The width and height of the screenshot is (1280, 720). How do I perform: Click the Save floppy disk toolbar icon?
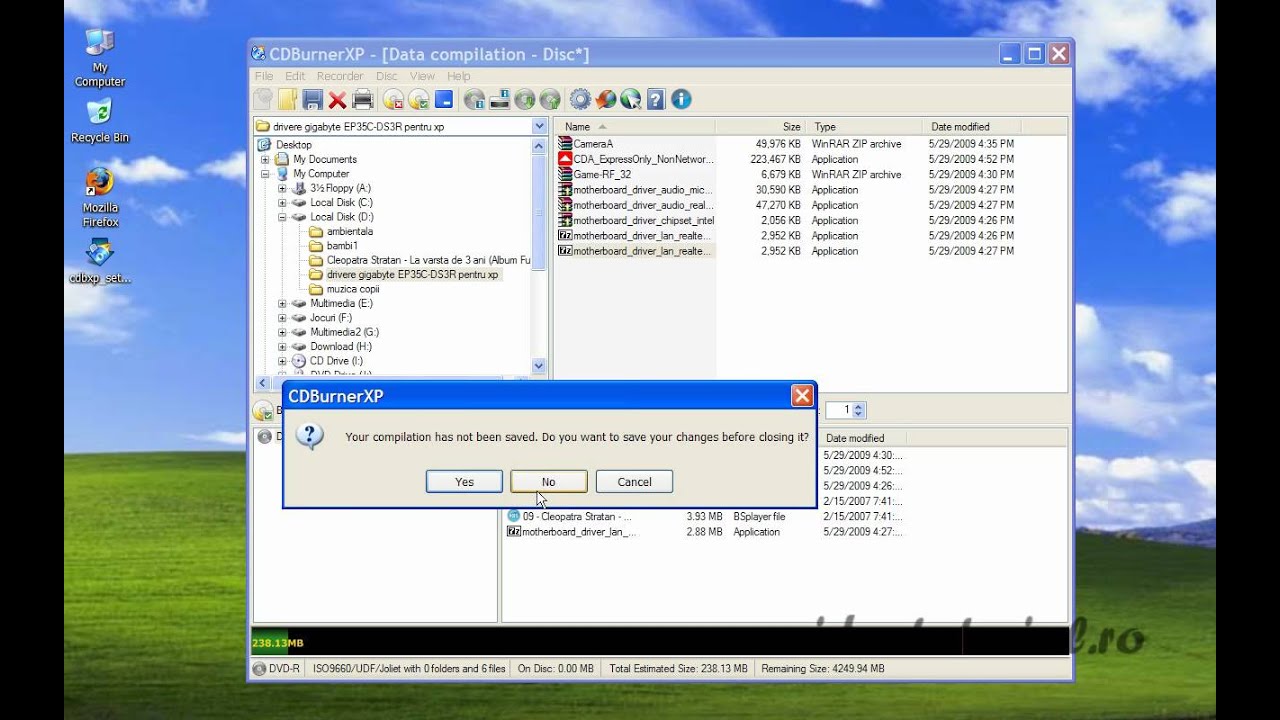pos(313,99)
